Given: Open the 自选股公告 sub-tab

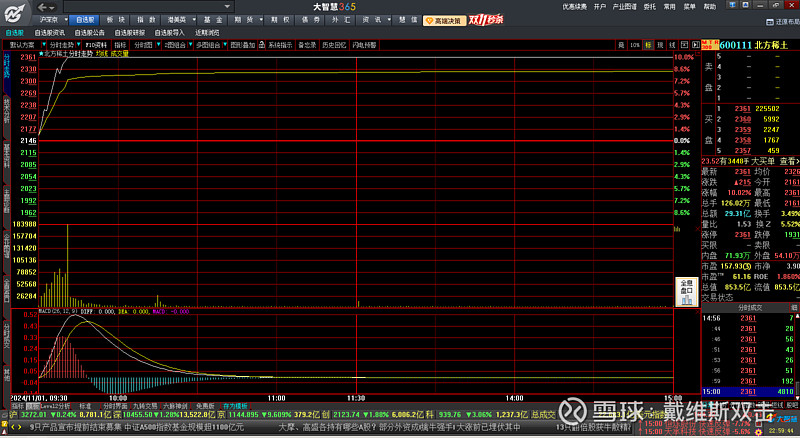Looking at the screenshot, I should click(x=89, y=33).
